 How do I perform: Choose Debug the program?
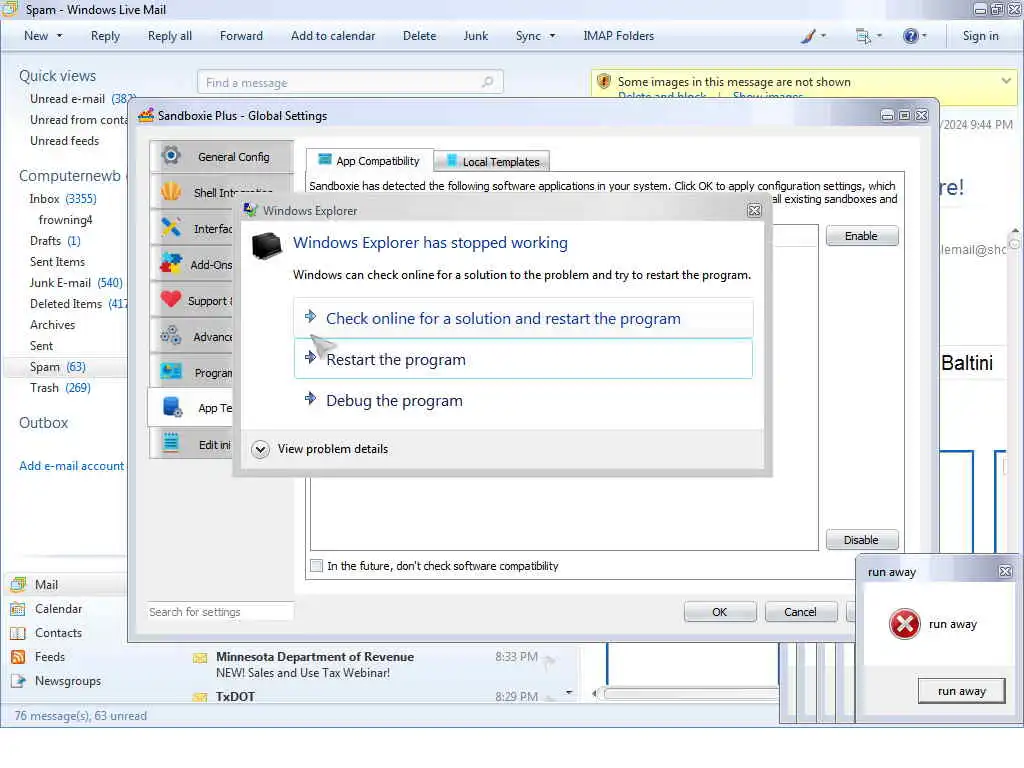coord(523,400)
